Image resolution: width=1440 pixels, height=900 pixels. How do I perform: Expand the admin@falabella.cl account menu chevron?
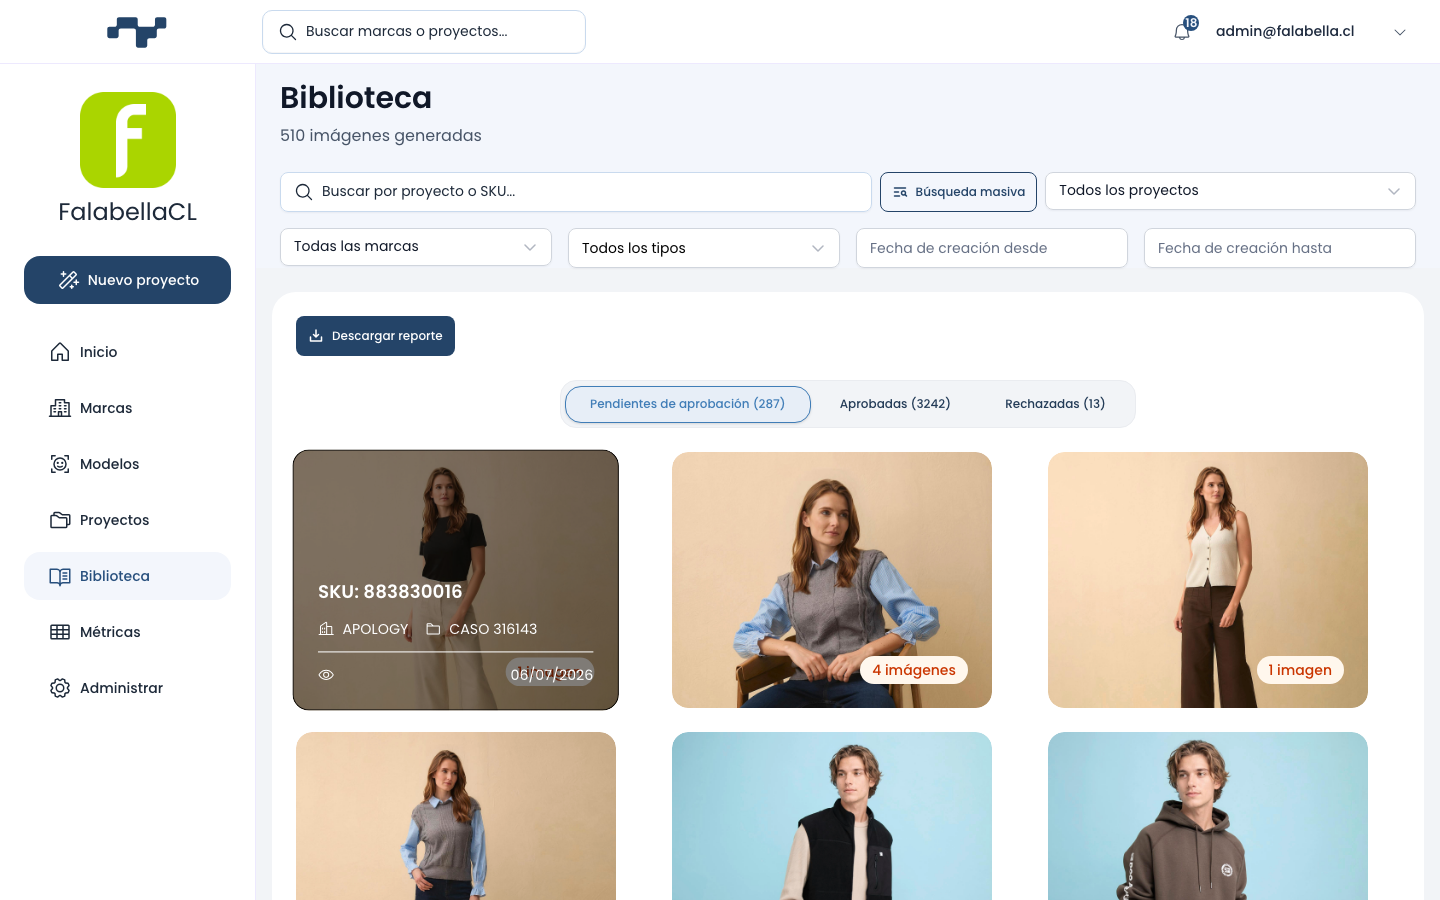coord(1400,32)
